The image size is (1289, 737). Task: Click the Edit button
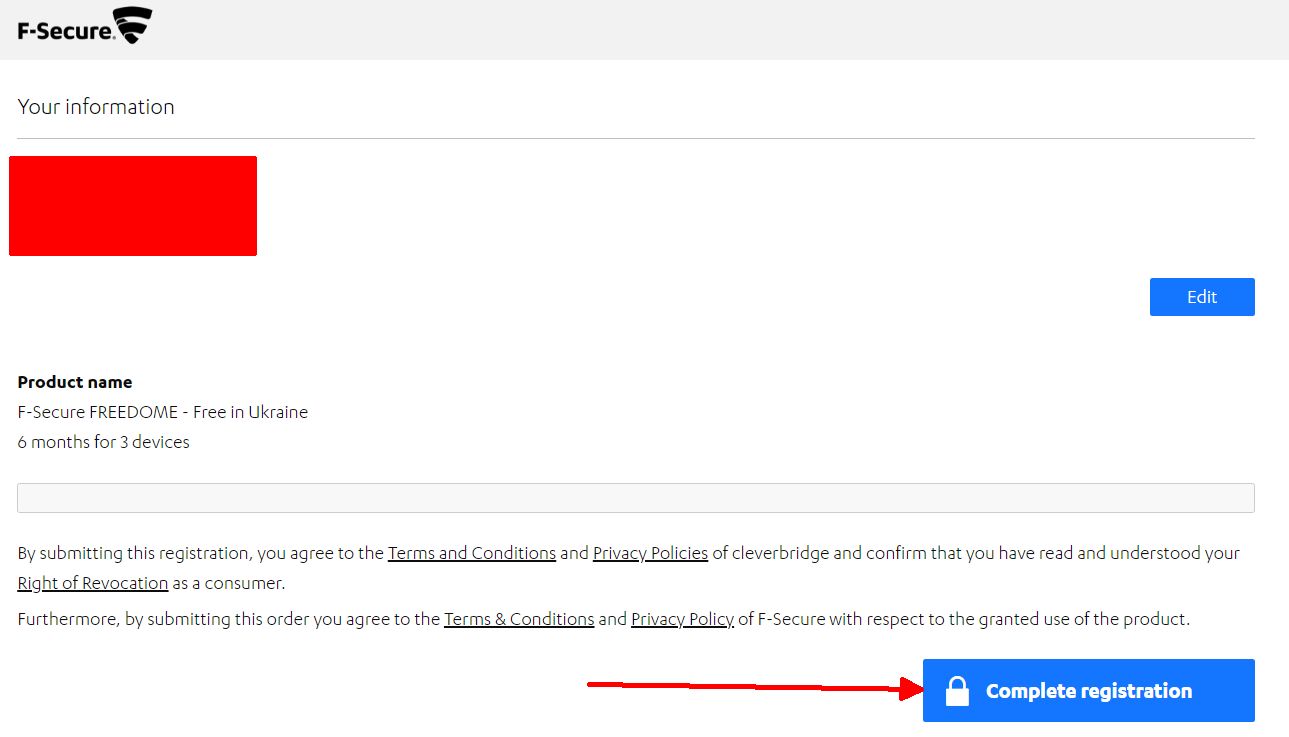1202,297
